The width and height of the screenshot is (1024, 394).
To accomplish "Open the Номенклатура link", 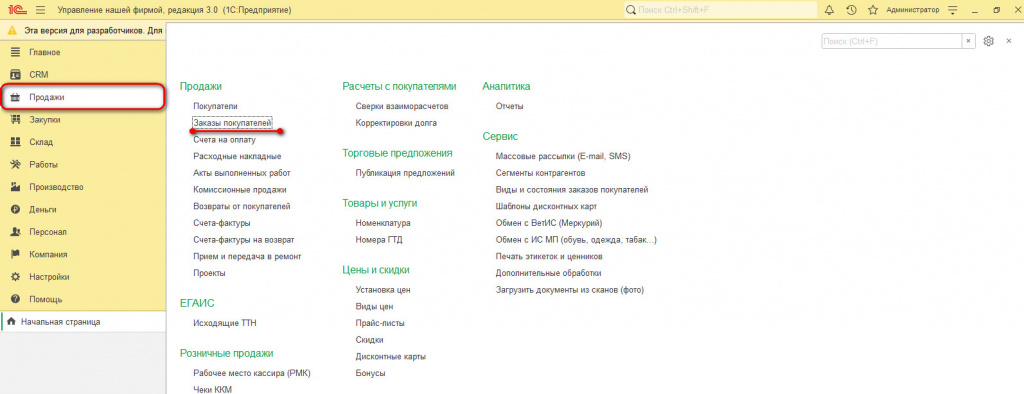I will 383,223.
